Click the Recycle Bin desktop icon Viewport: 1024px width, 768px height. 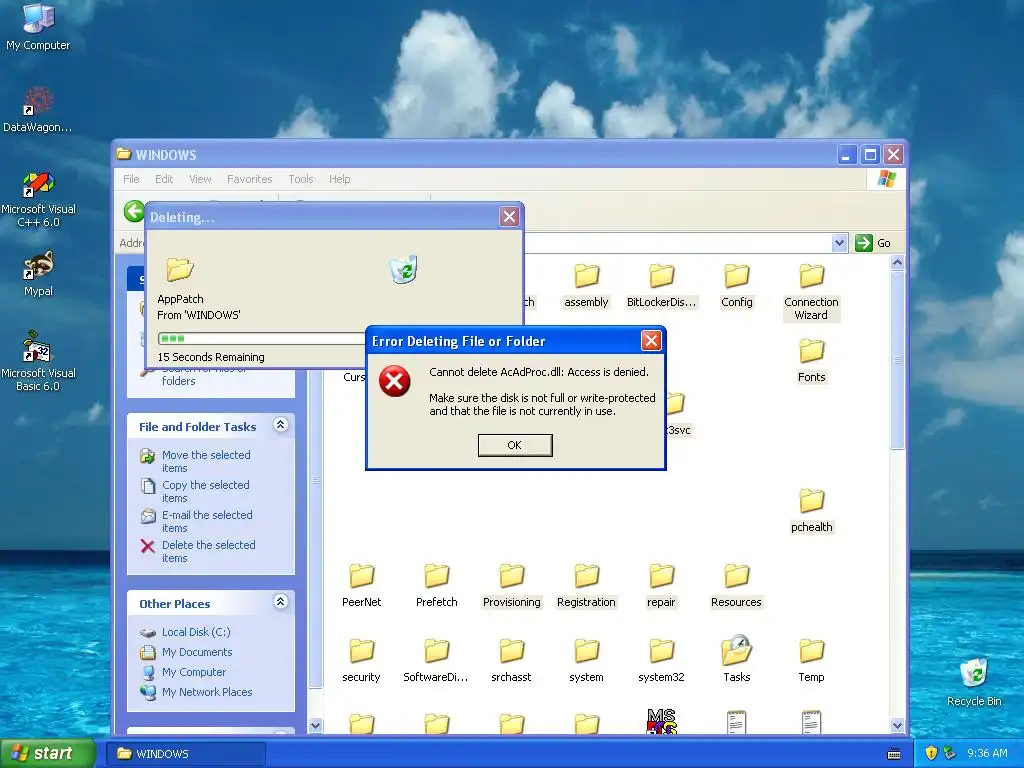(x=974, y=682)
